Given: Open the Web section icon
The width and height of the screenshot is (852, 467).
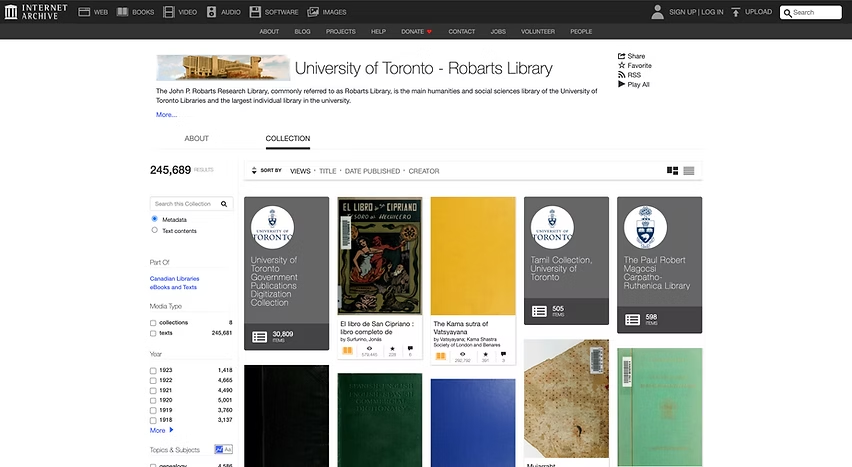Looking at the screenshot, I should 84,12.
